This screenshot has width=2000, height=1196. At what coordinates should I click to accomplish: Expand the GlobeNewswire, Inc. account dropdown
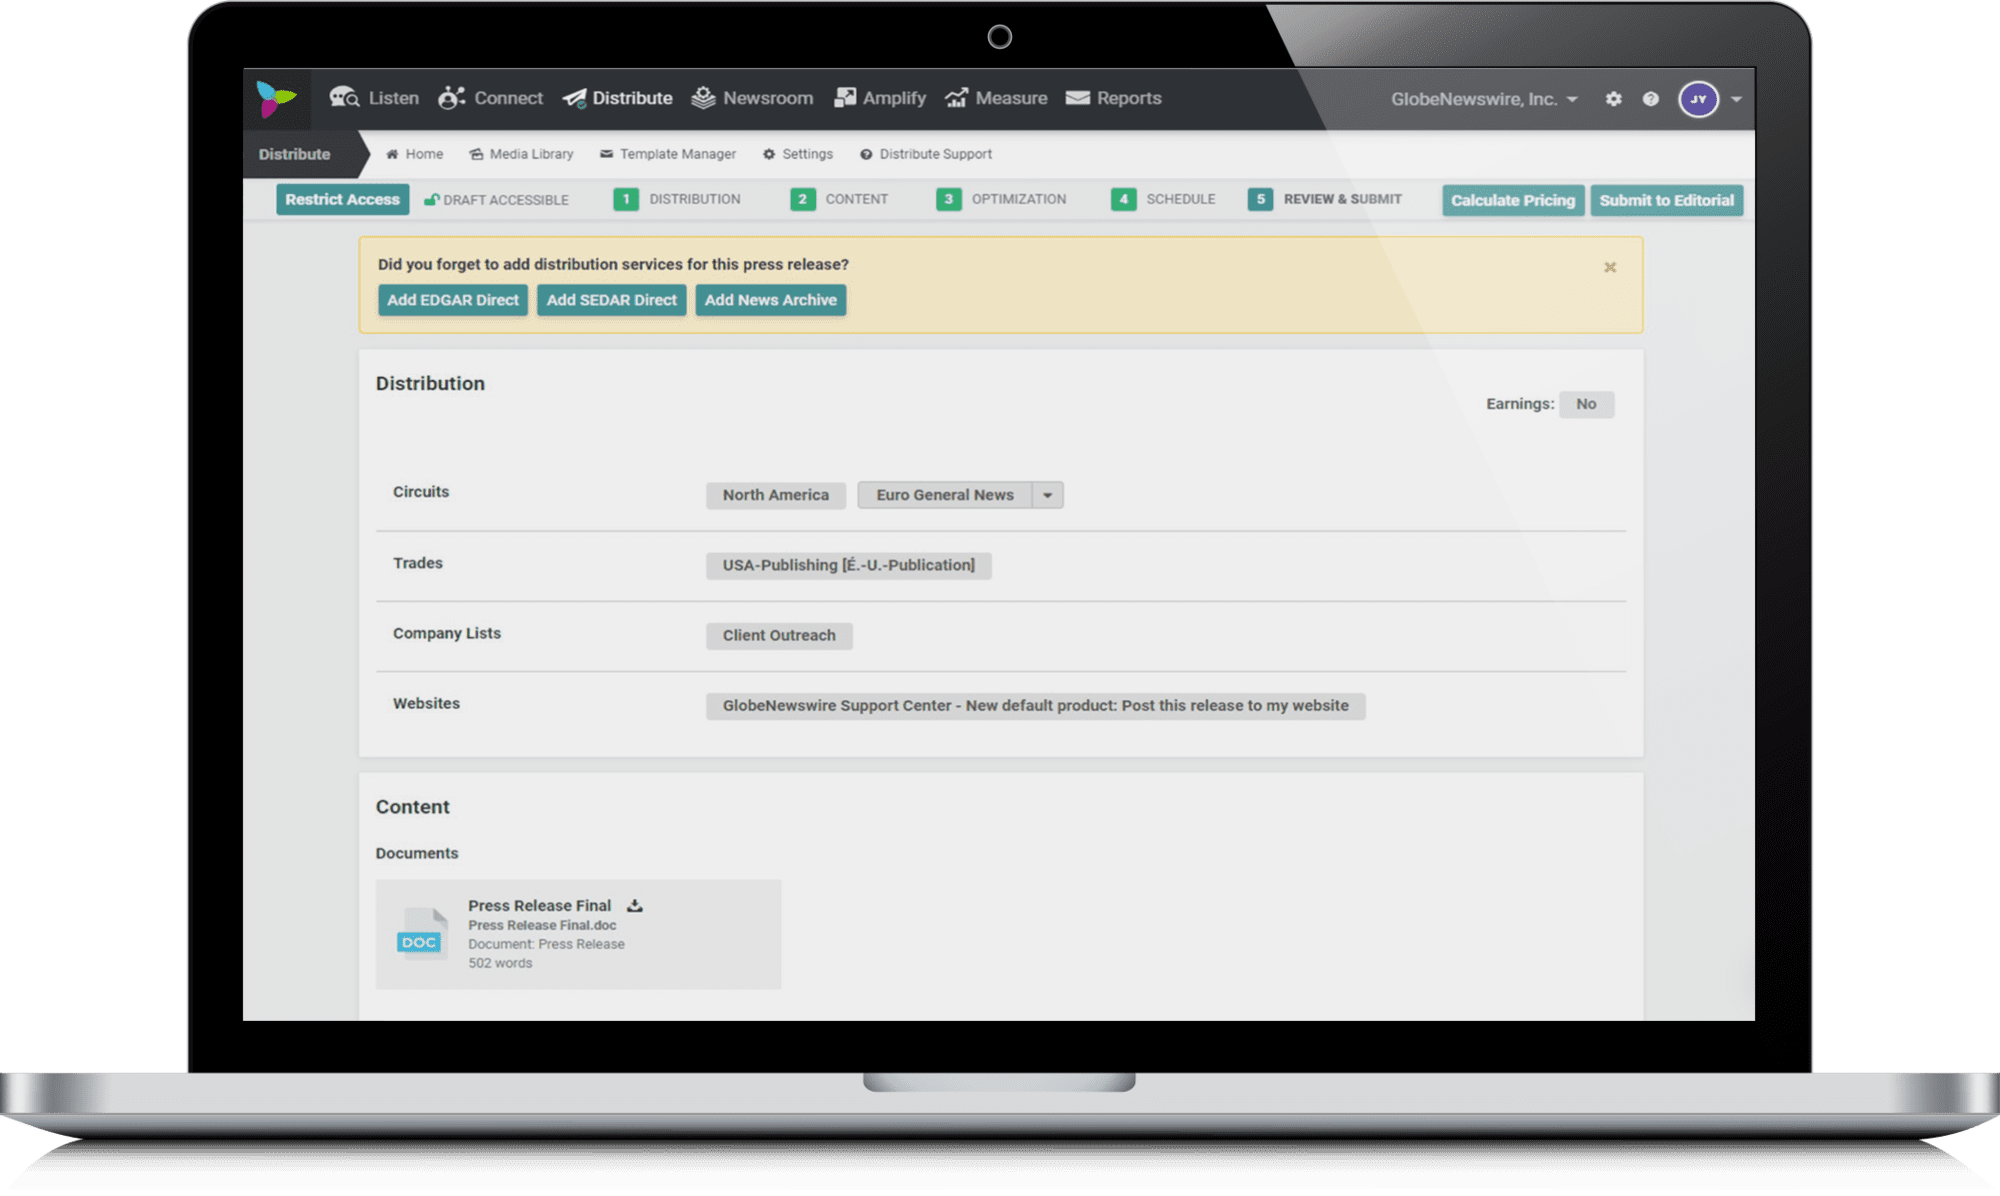1484,99
